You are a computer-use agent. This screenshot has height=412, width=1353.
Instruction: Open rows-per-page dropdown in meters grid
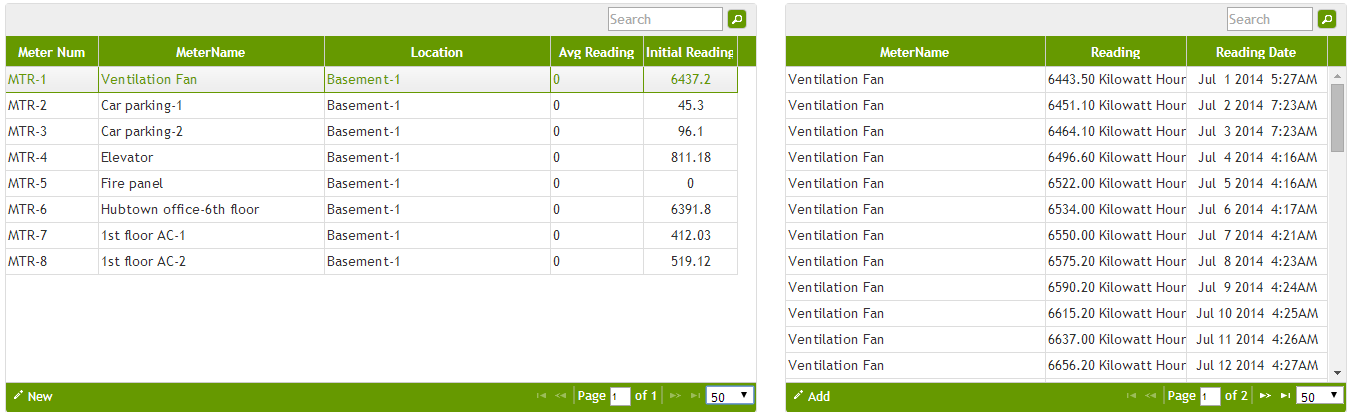pos(729,396)
